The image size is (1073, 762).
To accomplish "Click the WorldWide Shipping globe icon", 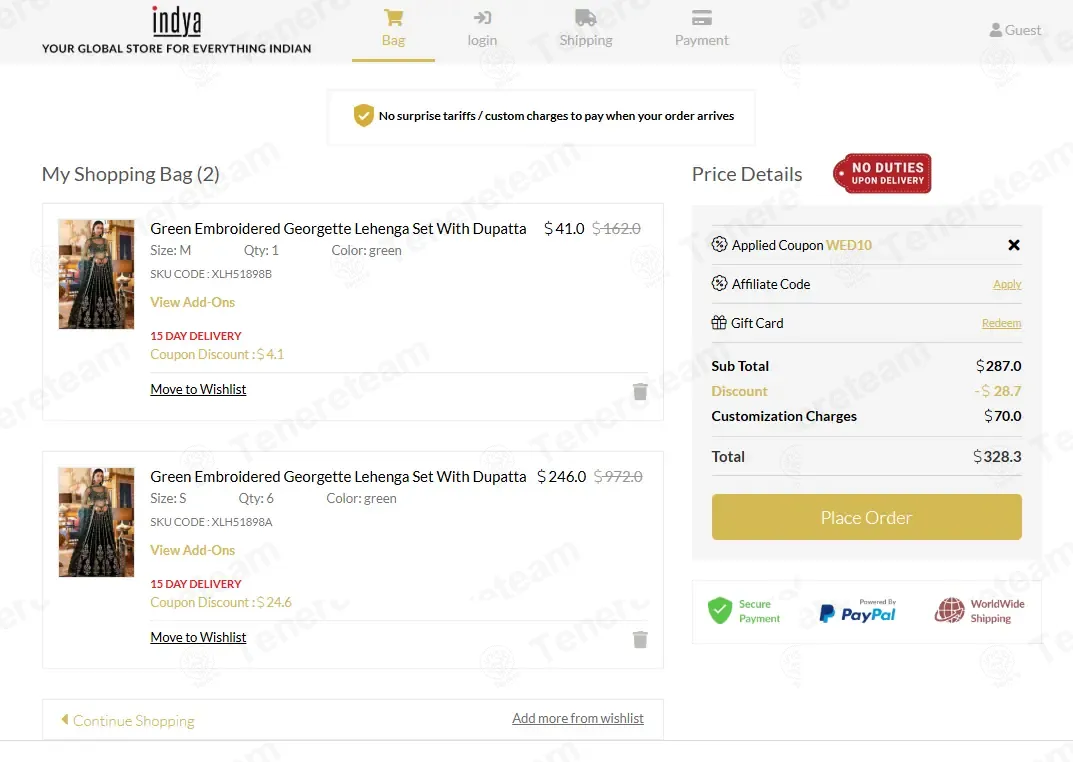I will click(x=949, y=610).
